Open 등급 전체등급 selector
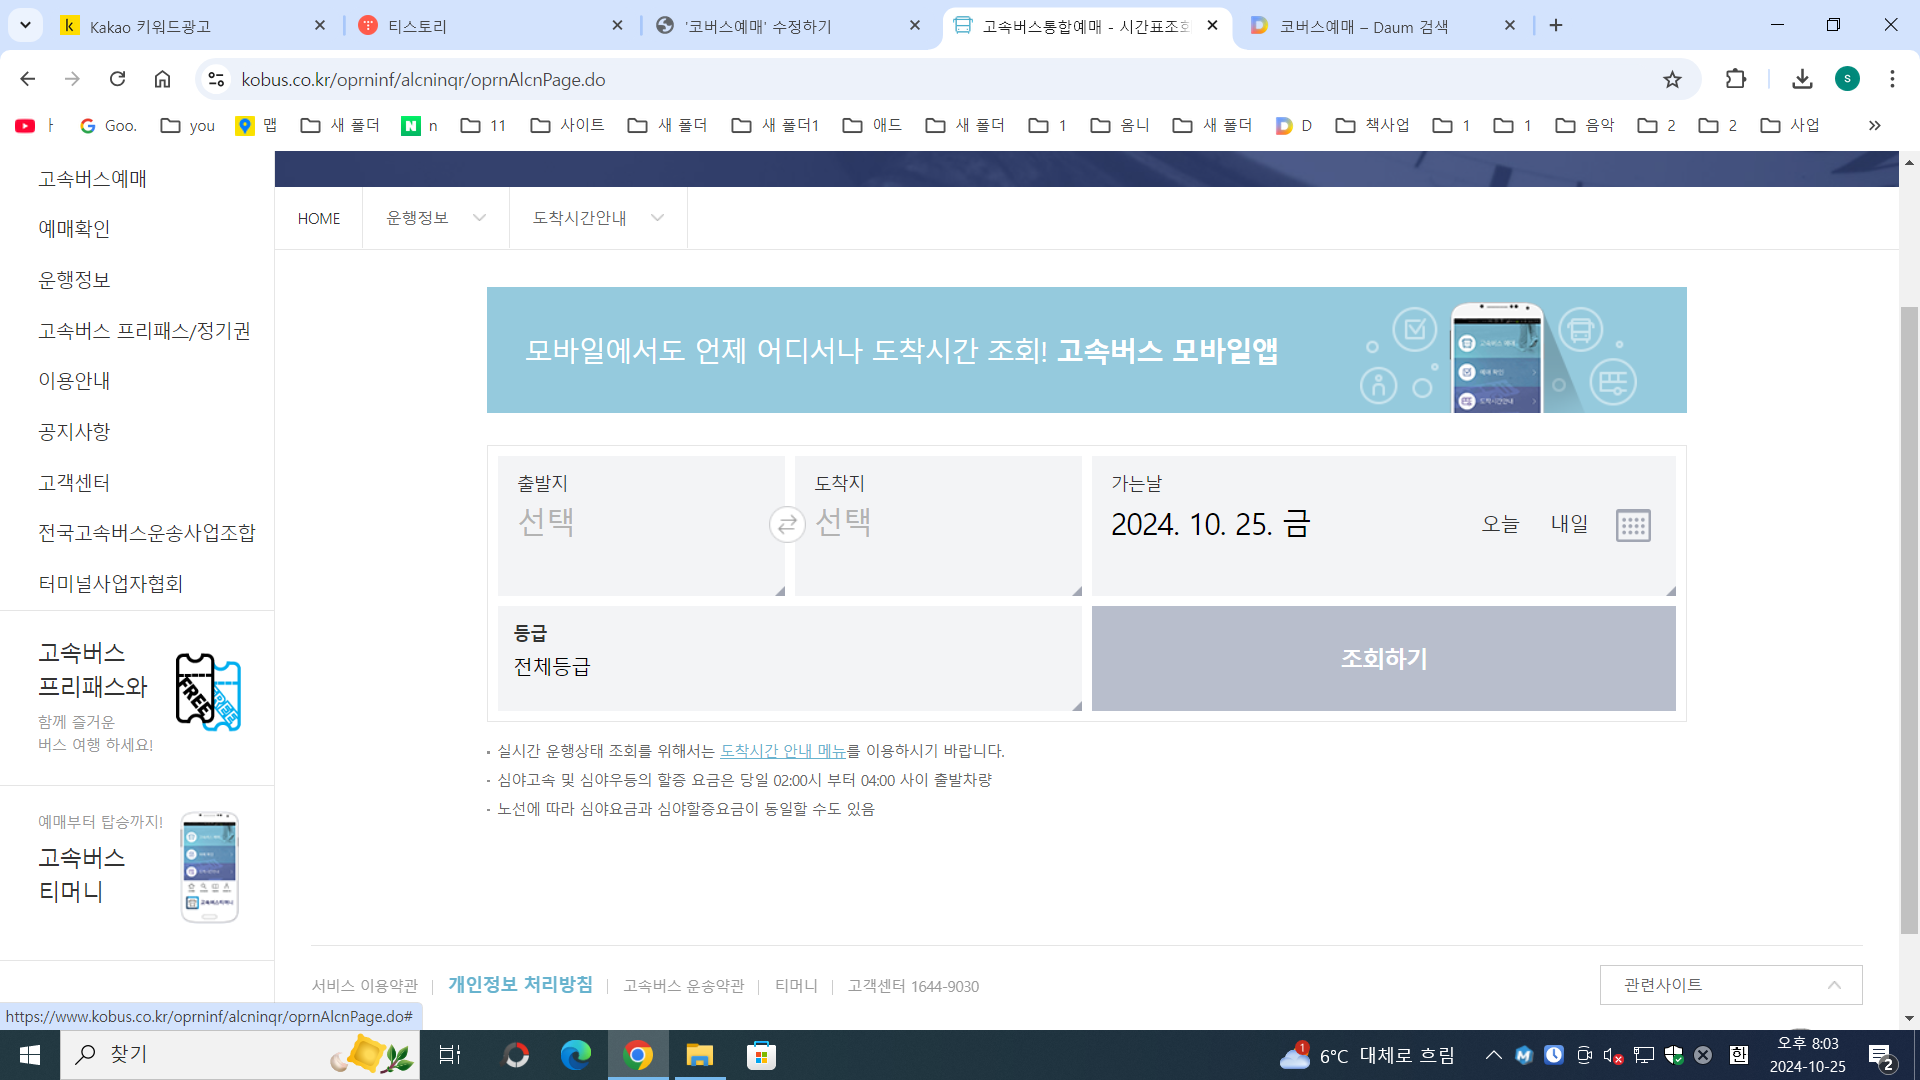This screenshot has height=1080, width=1920. 789,658
